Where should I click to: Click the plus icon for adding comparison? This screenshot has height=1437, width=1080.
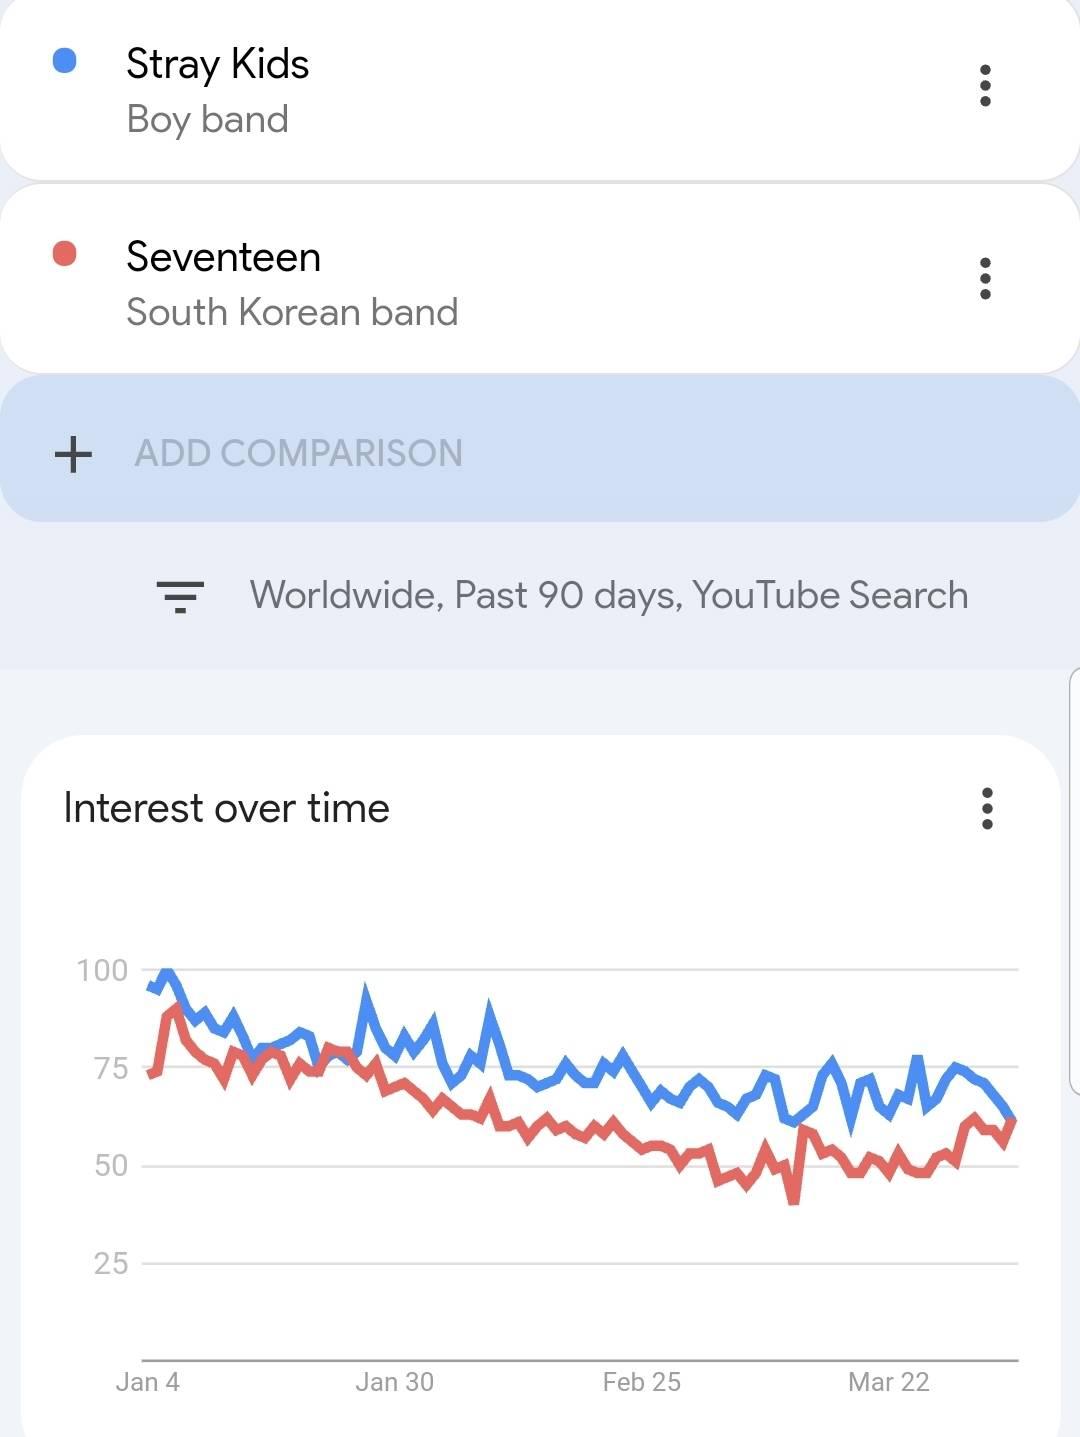[73, 454]
